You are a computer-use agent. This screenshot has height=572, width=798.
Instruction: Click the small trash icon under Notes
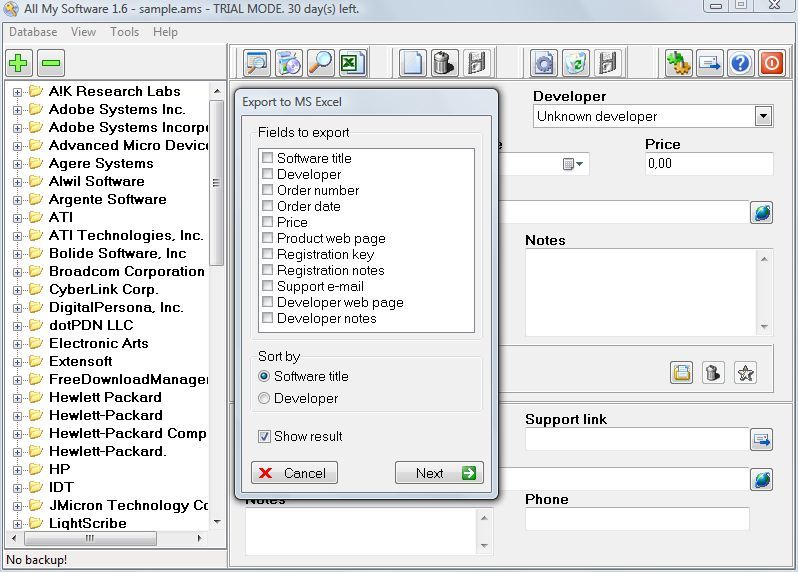pos(714,373)
